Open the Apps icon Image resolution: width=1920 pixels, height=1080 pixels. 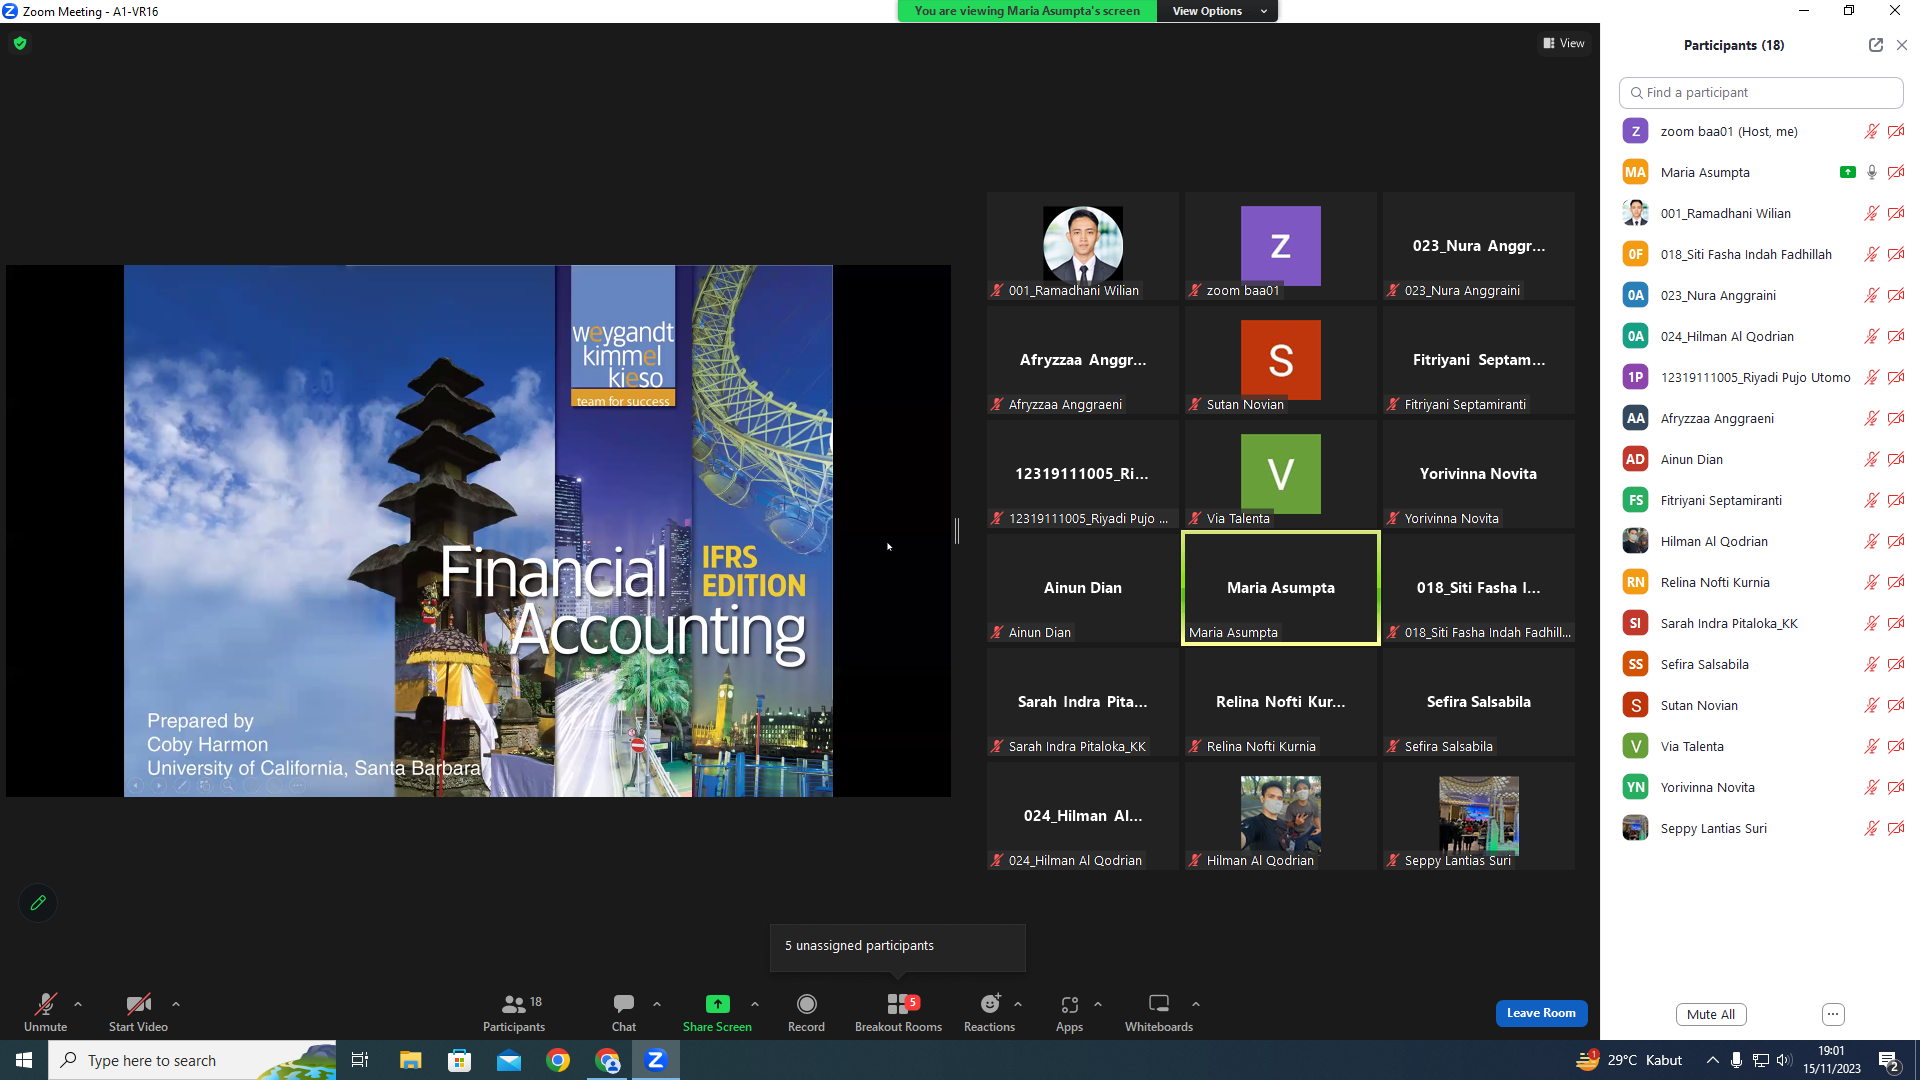tap(1069, 1004)
